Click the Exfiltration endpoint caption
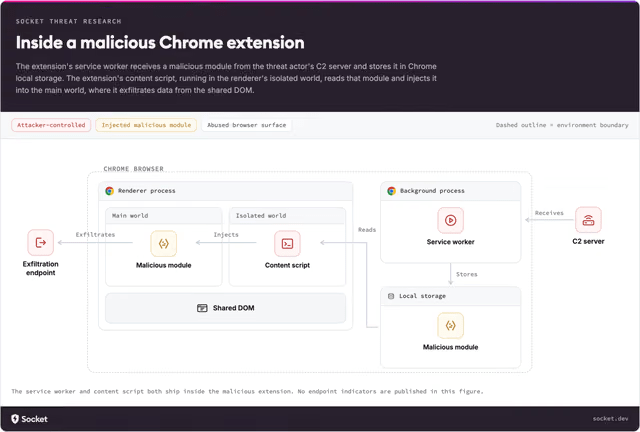 (40, 268)
